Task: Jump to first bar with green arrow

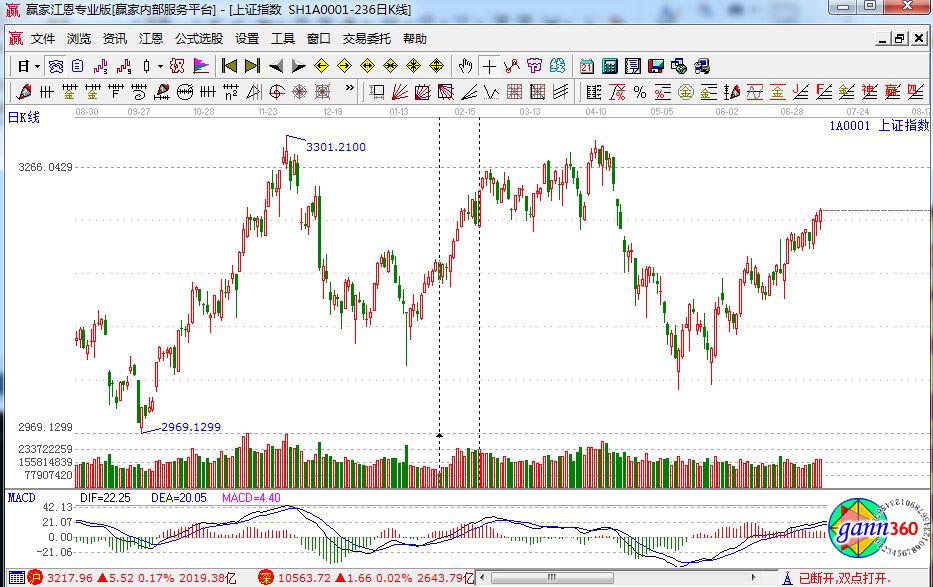Action: 229,66
